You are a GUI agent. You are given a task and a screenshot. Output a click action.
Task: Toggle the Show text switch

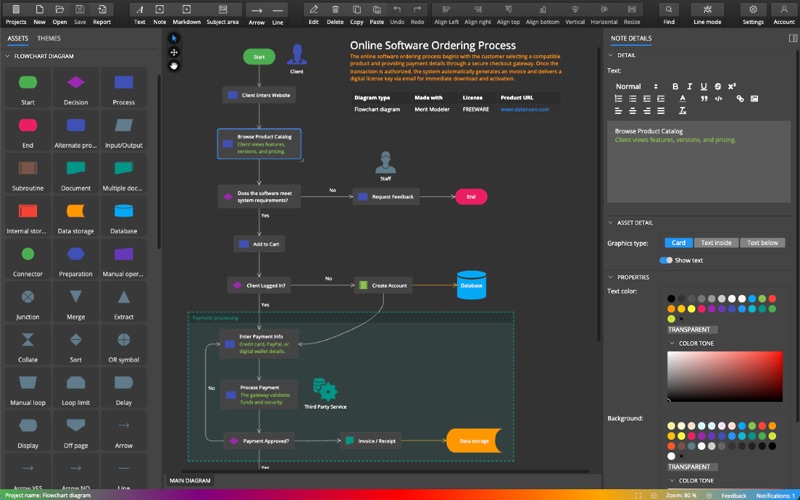click(666, 260)
